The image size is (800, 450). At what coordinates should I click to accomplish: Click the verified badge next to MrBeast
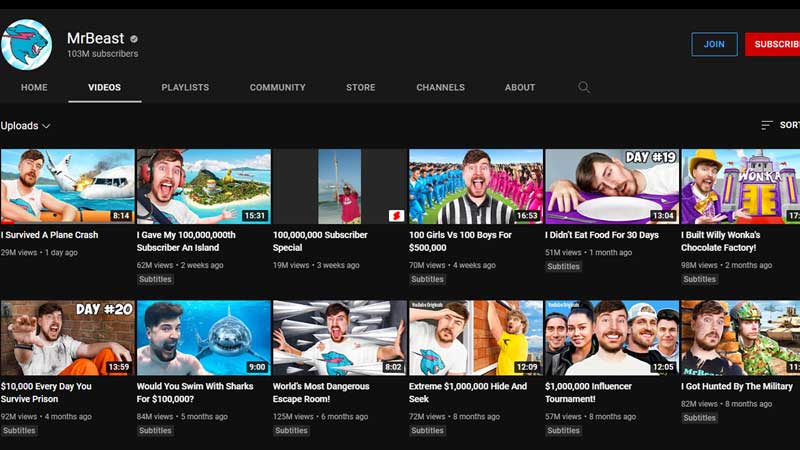(134, 39)
